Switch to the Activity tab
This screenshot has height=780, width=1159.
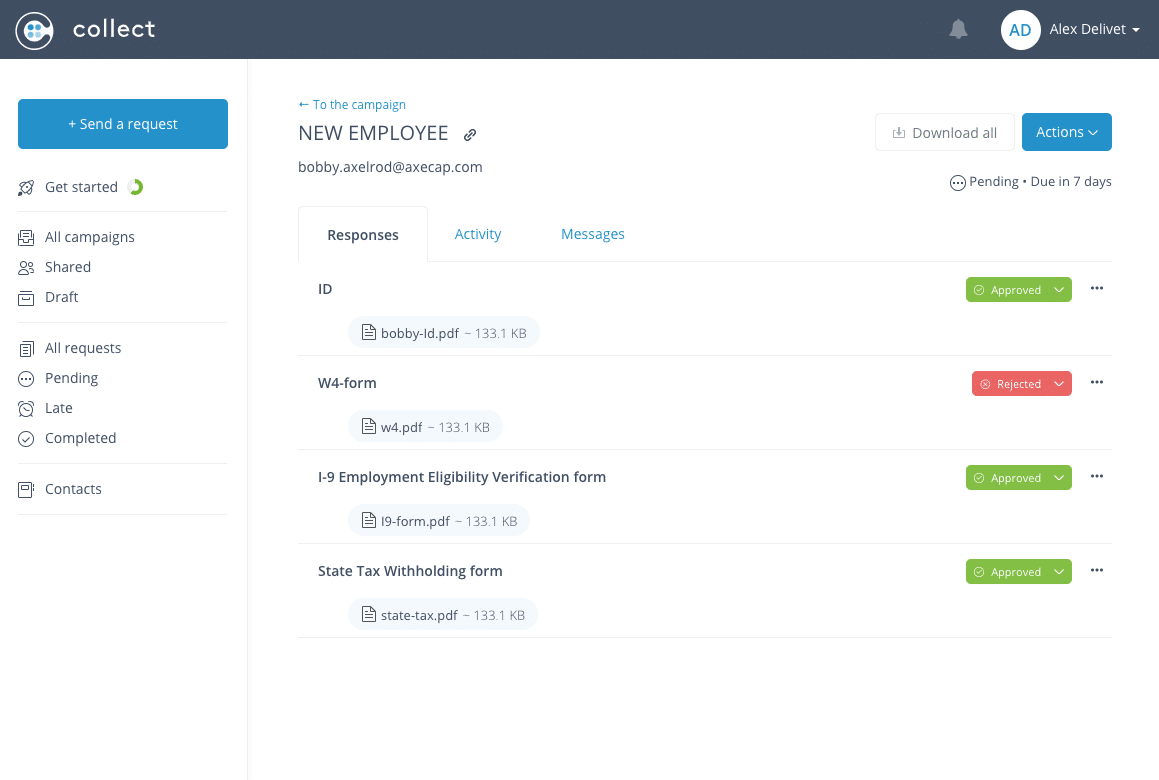click(478, 234)
